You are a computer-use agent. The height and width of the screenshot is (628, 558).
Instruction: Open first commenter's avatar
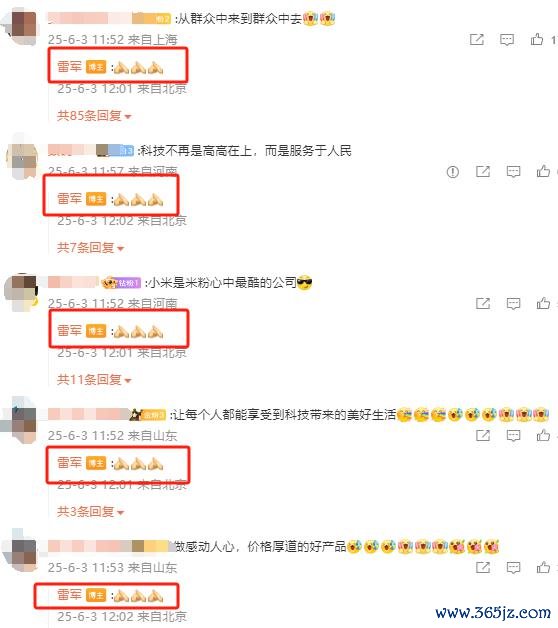coord(22,26)
